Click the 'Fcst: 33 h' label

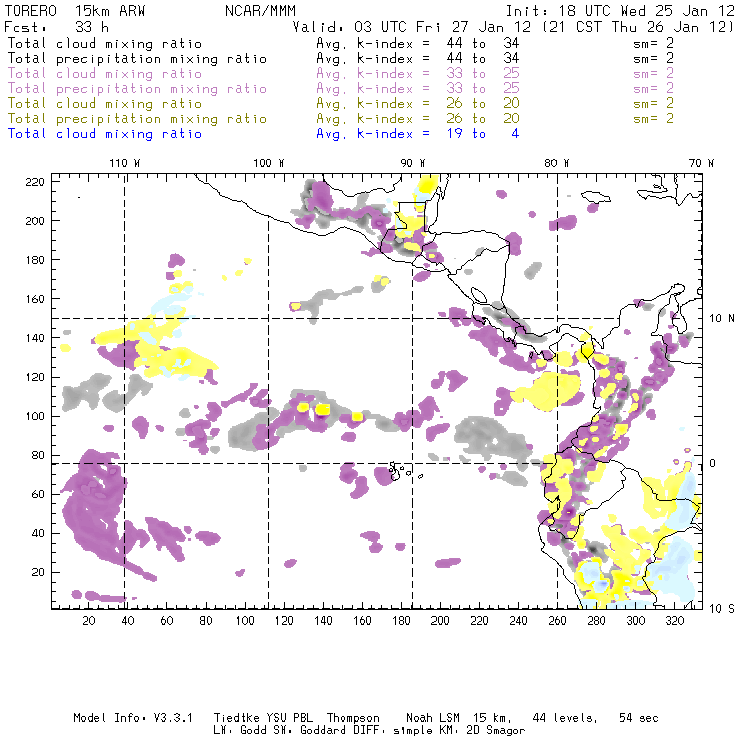click(56, 27)
